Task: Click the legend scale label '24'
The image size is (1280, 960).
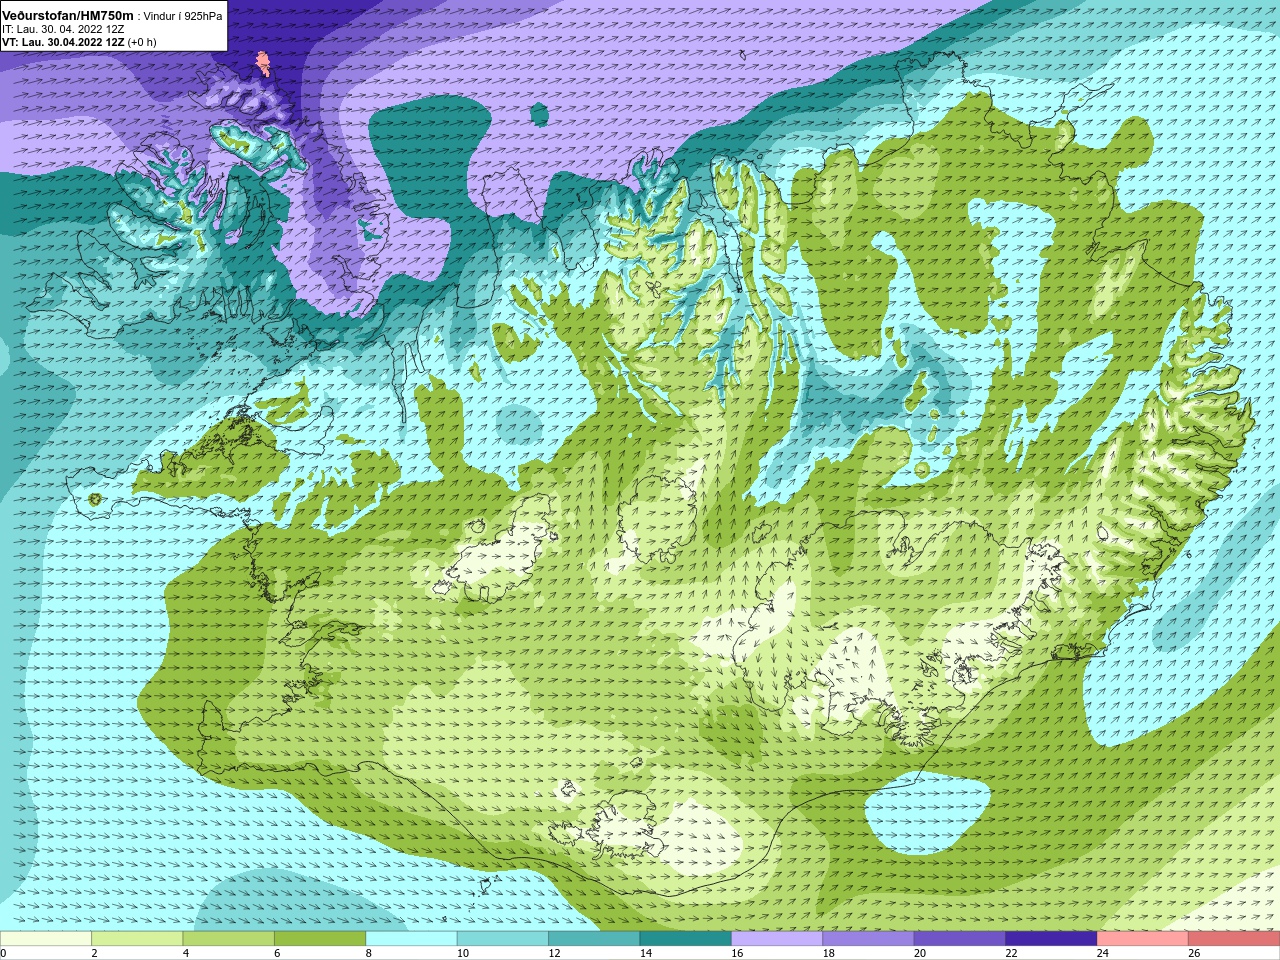Action: (1102, 954)
